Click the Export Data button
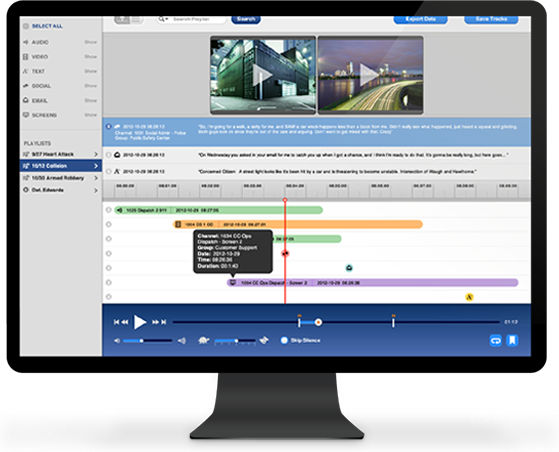This screenshot has width=559, height=452. (x=420, y=20)
